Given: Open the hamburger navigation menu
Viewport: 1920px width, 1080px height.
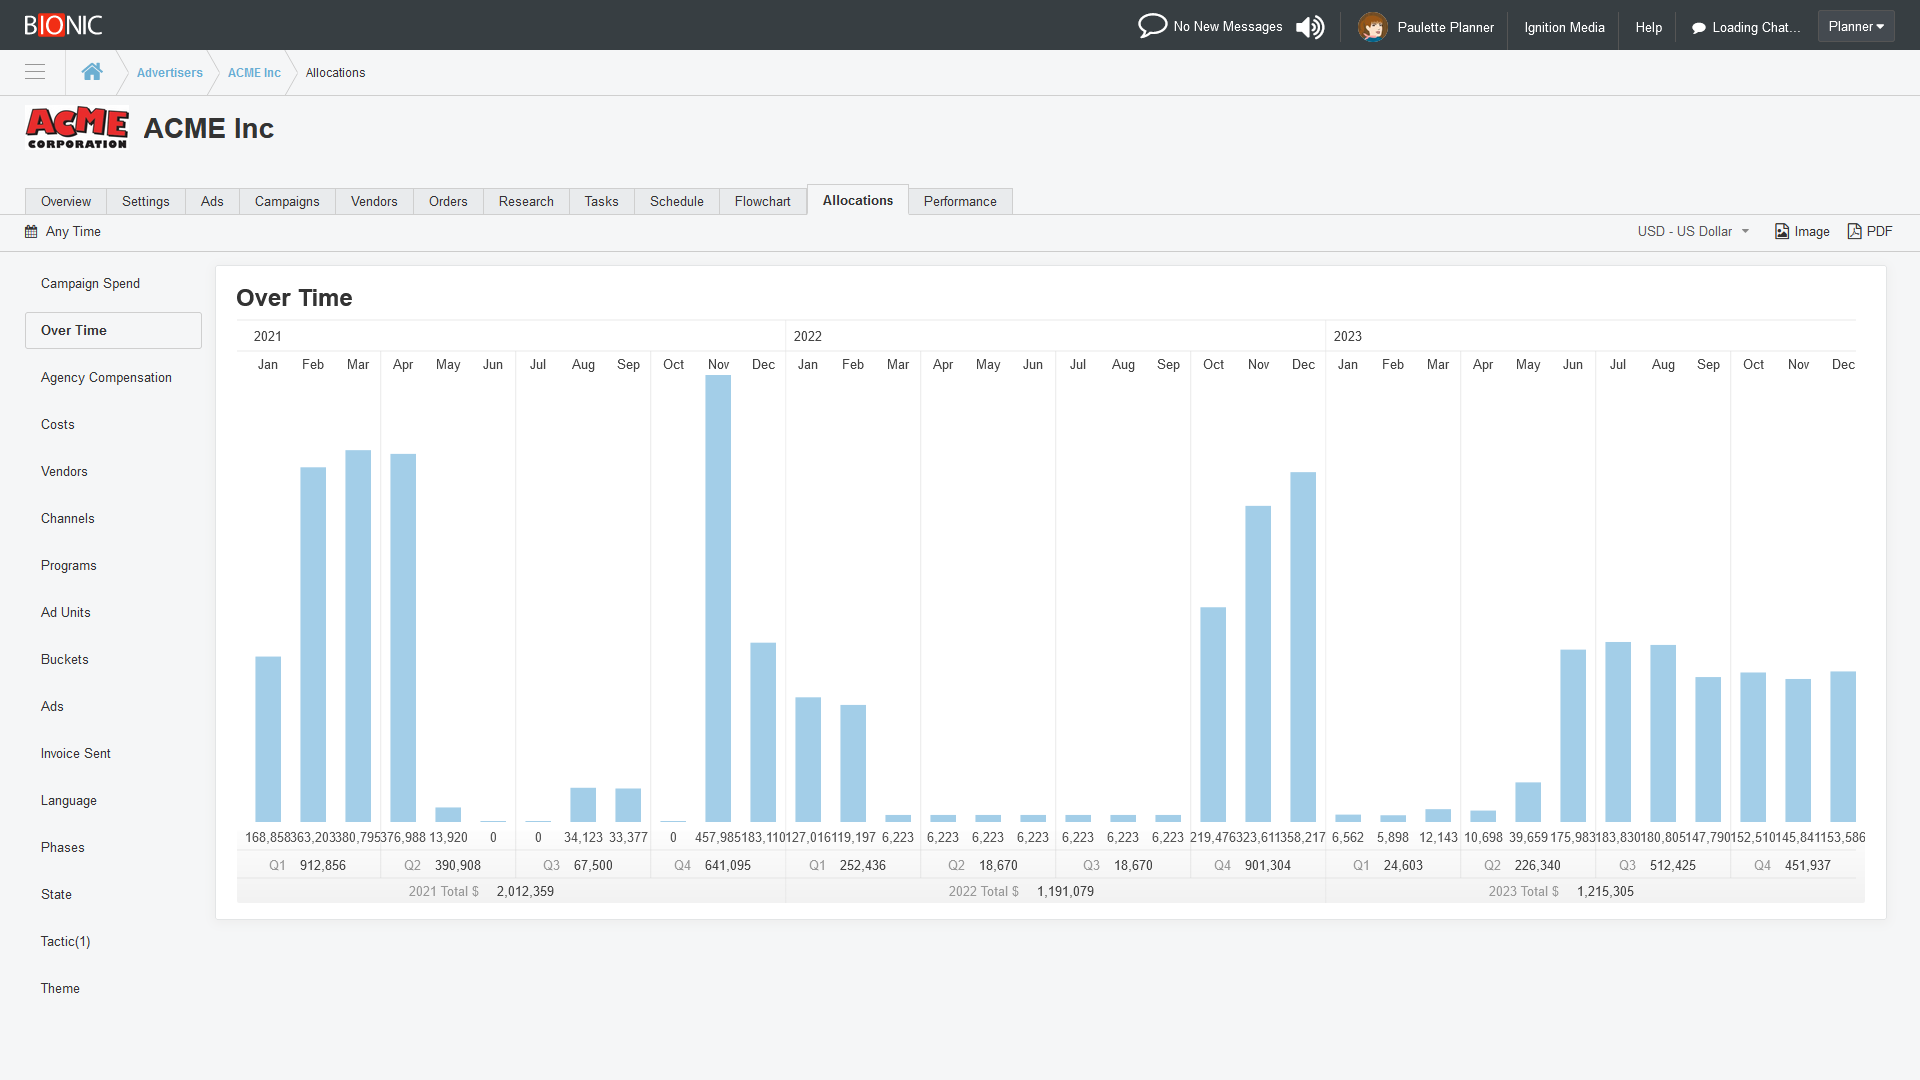Looking at the screenshot, I should 35,72.
